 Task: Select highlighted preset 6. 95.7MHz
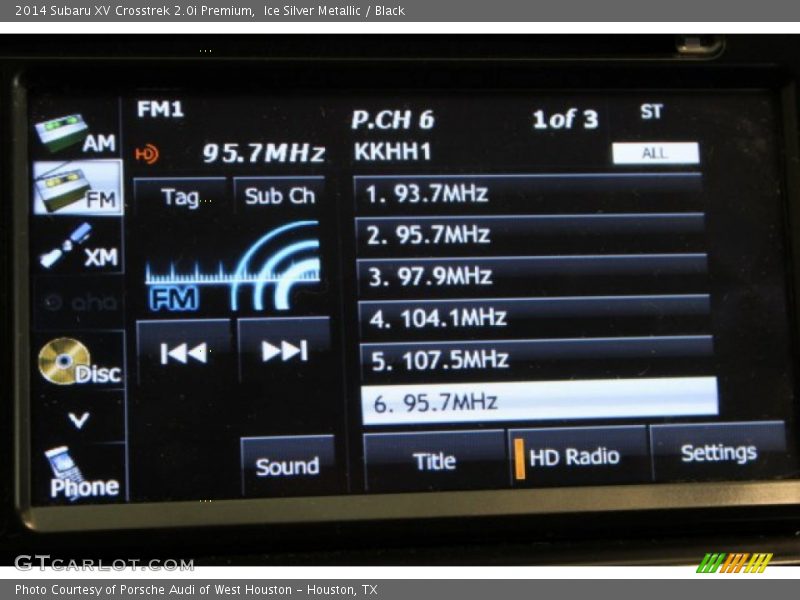539,402
